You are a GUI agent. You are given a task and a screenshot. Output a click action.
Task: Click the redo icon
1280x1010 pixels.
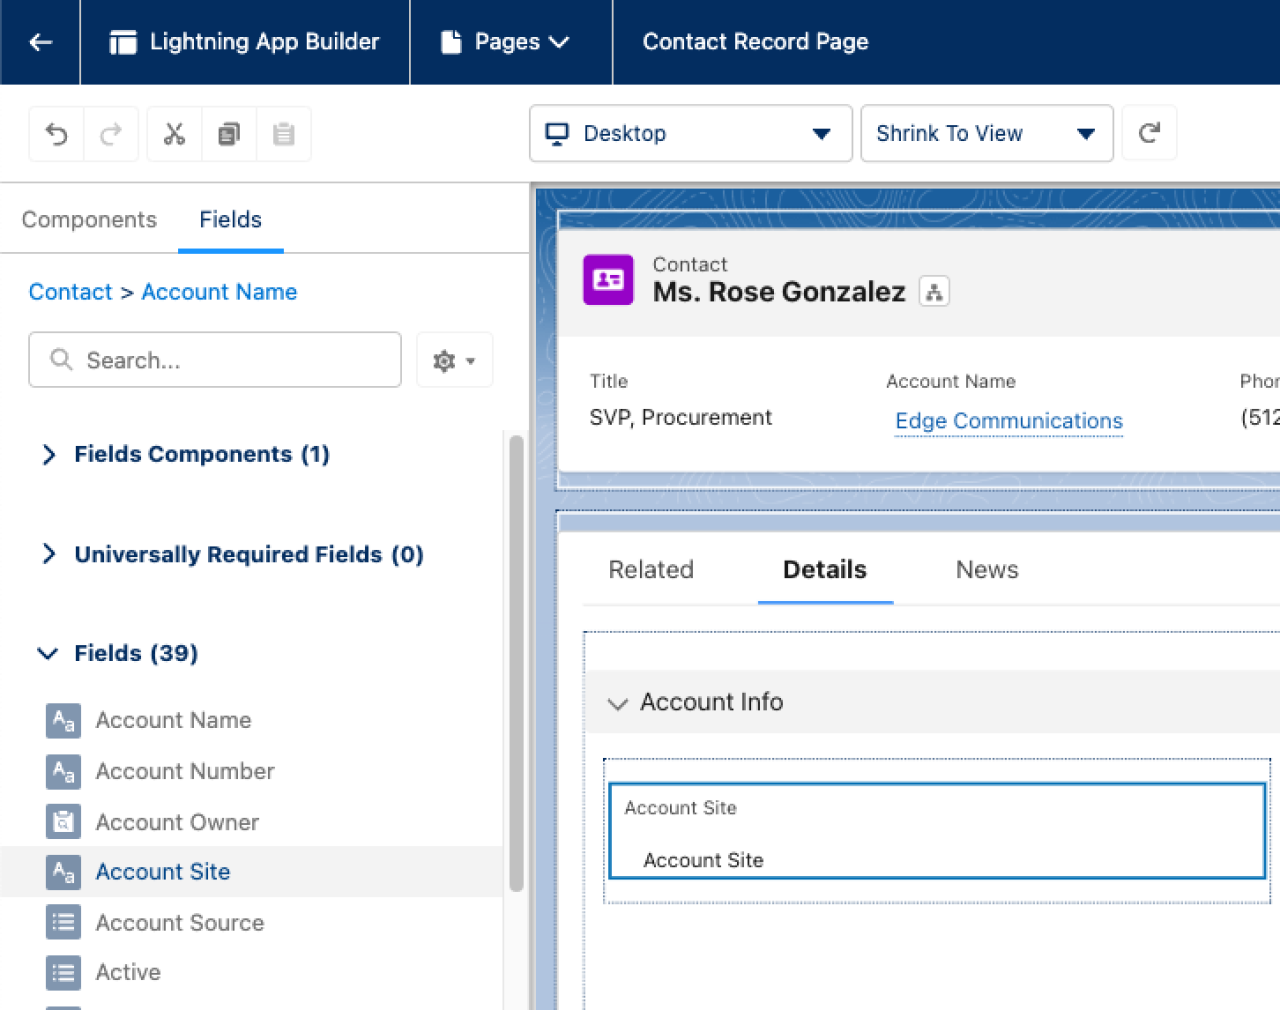tap(111, 134)
